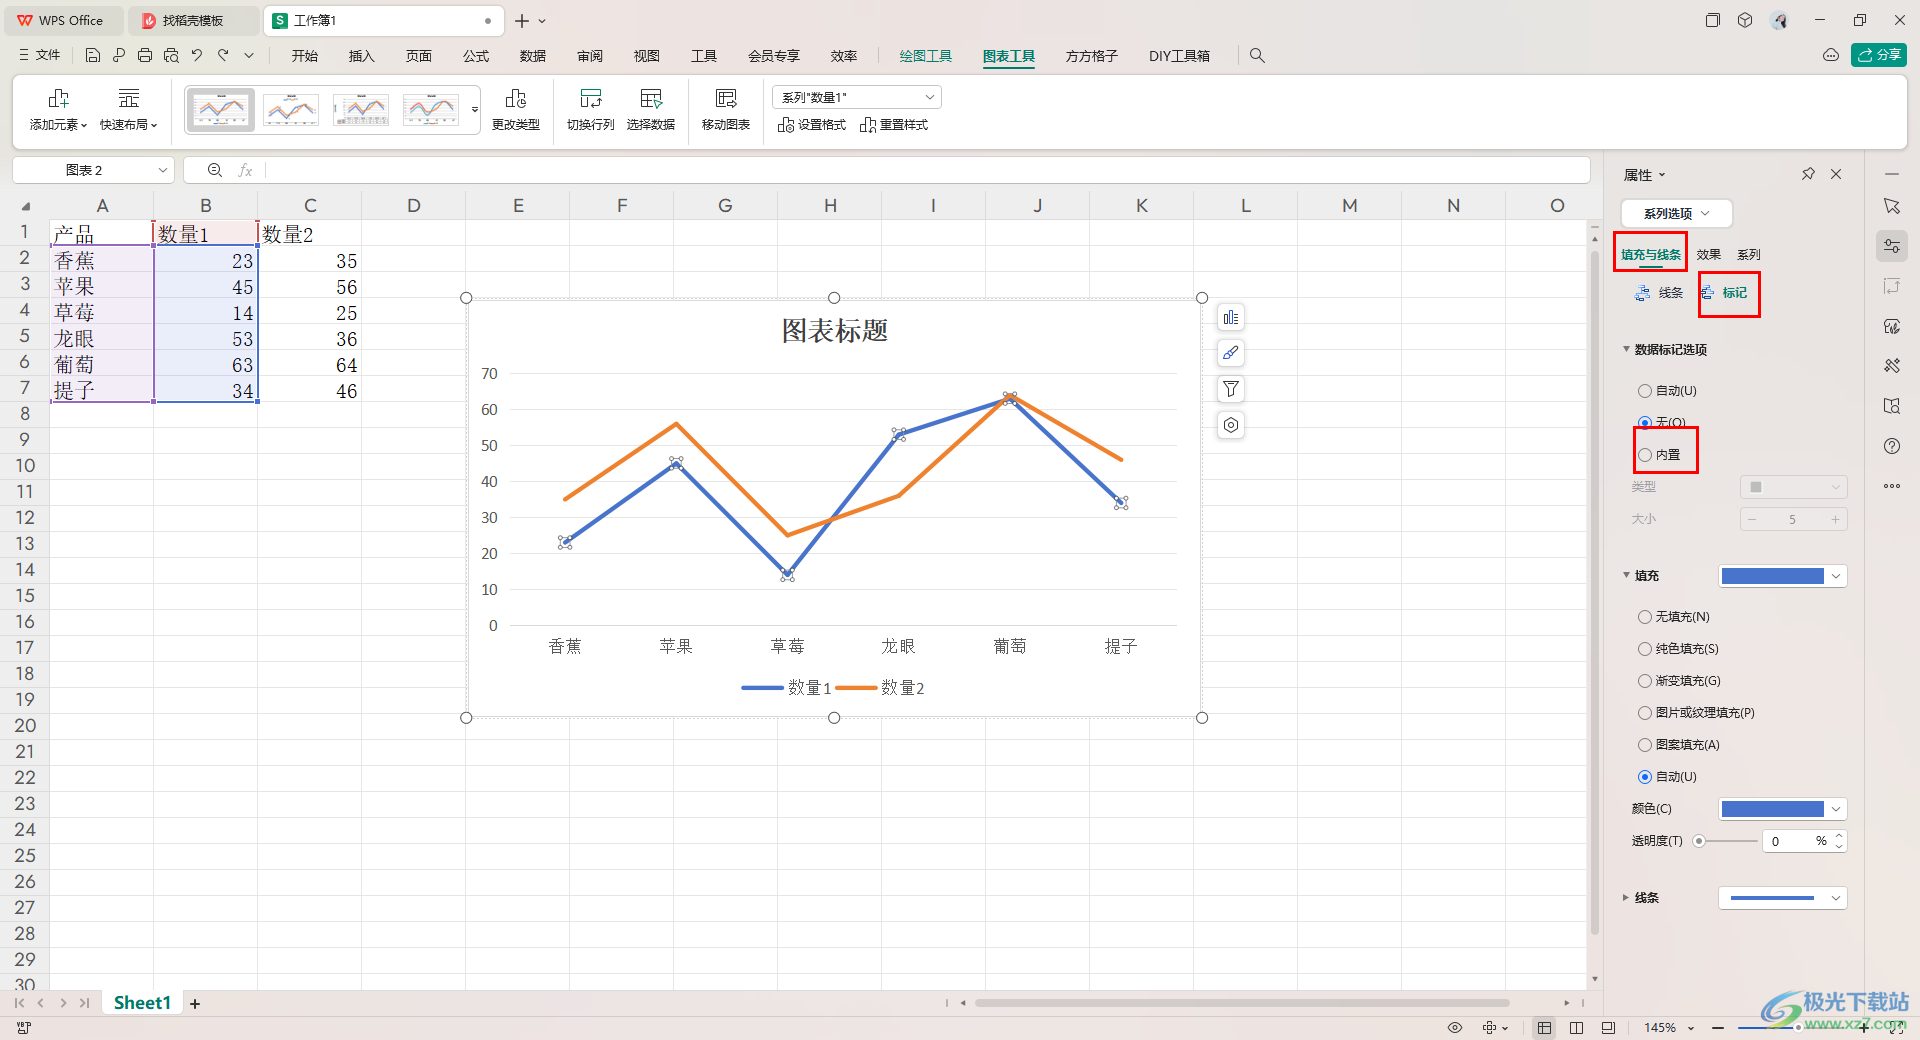This screenshot has width=1920, height=1040.
Task: Click the chart filter funnel icon
Action: pyautogui.click(x=1231, y=389)
